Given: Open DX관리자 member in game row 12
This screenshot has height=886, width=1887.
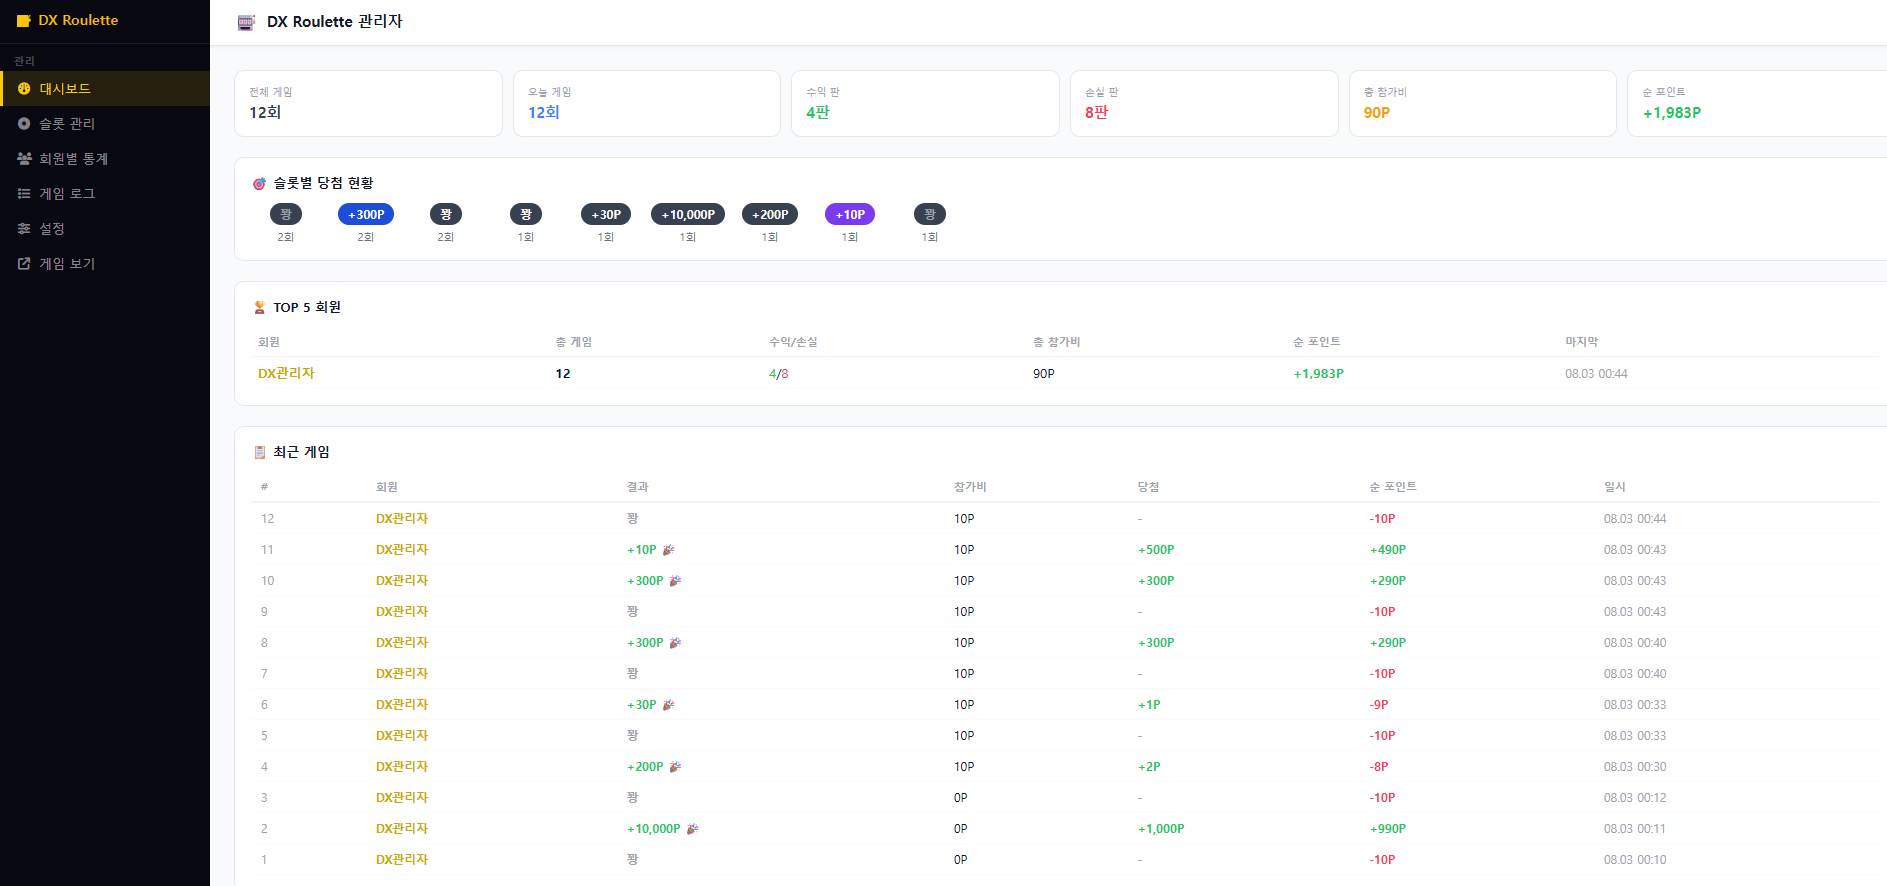Looking at the screenshot, I should tap(402, 519).
